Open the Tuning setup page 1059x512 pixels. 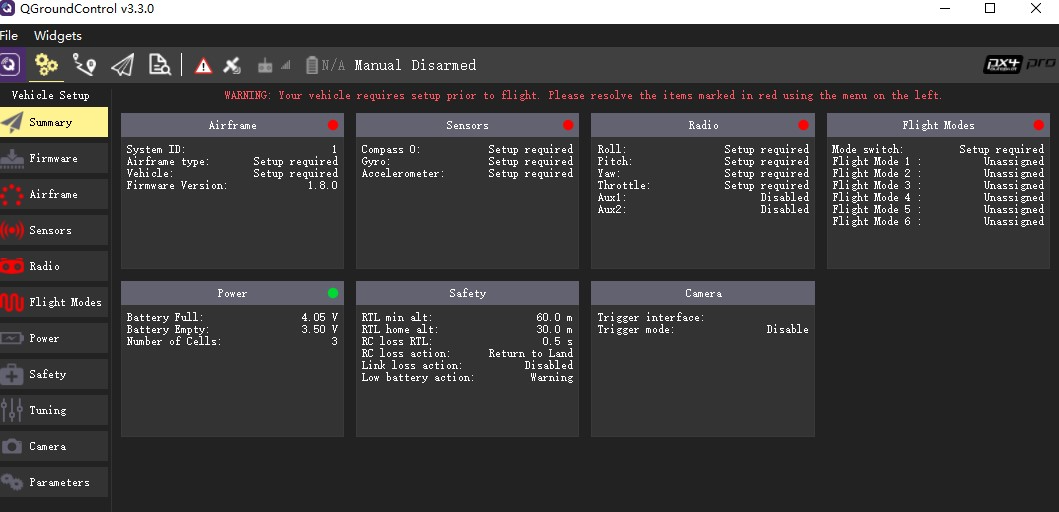(54, 410)
